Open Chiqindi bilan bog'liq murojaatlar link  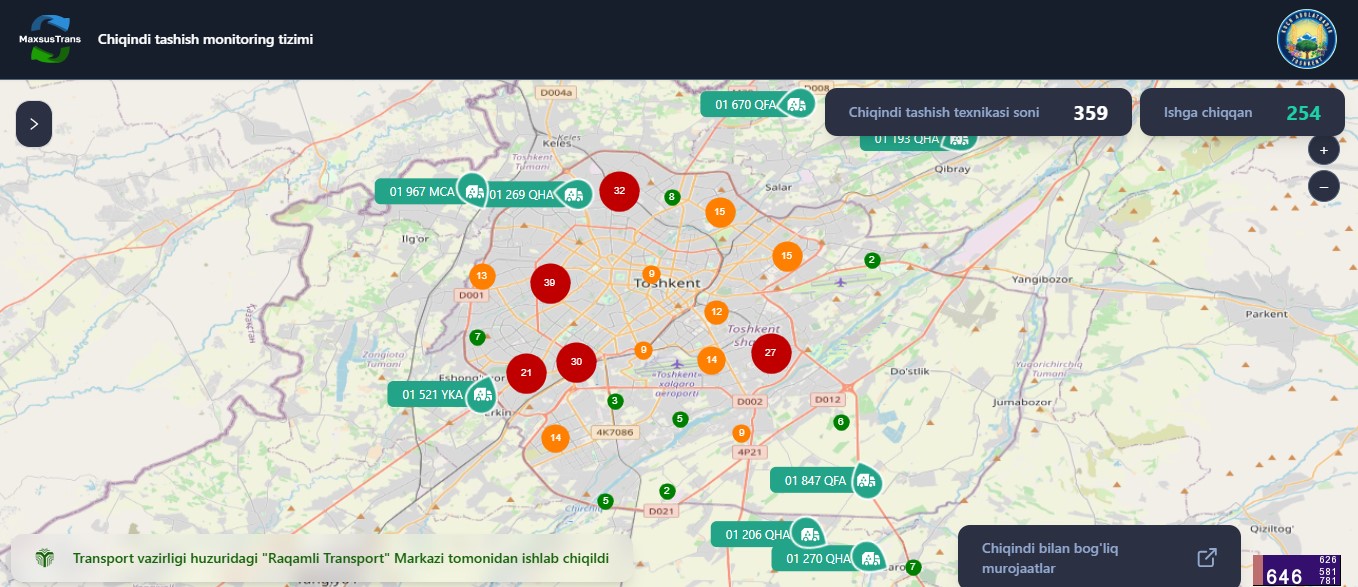[1098, 558]
